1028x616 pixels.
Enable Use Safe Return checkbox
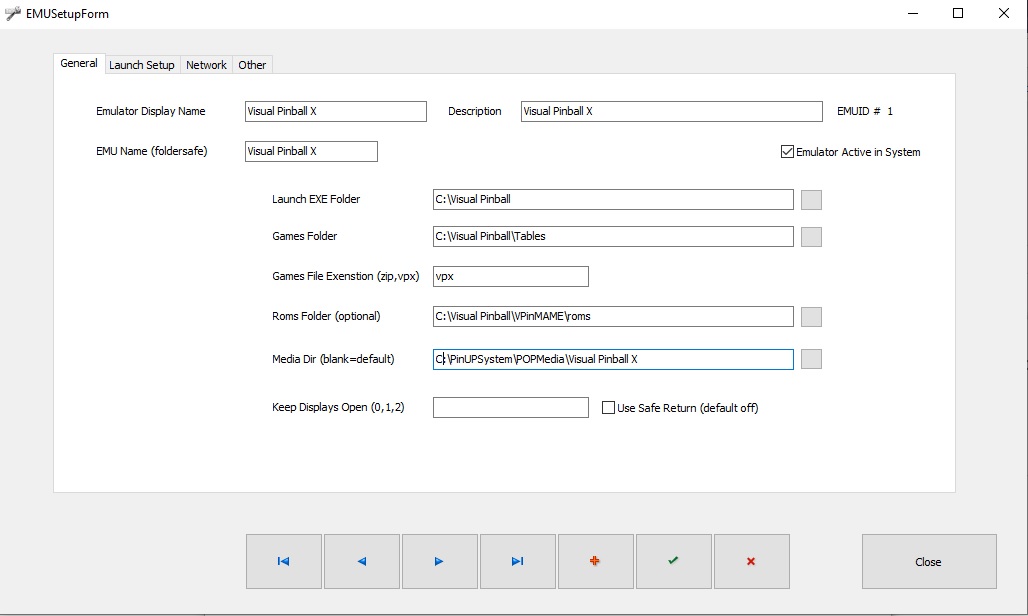[608, 408]
